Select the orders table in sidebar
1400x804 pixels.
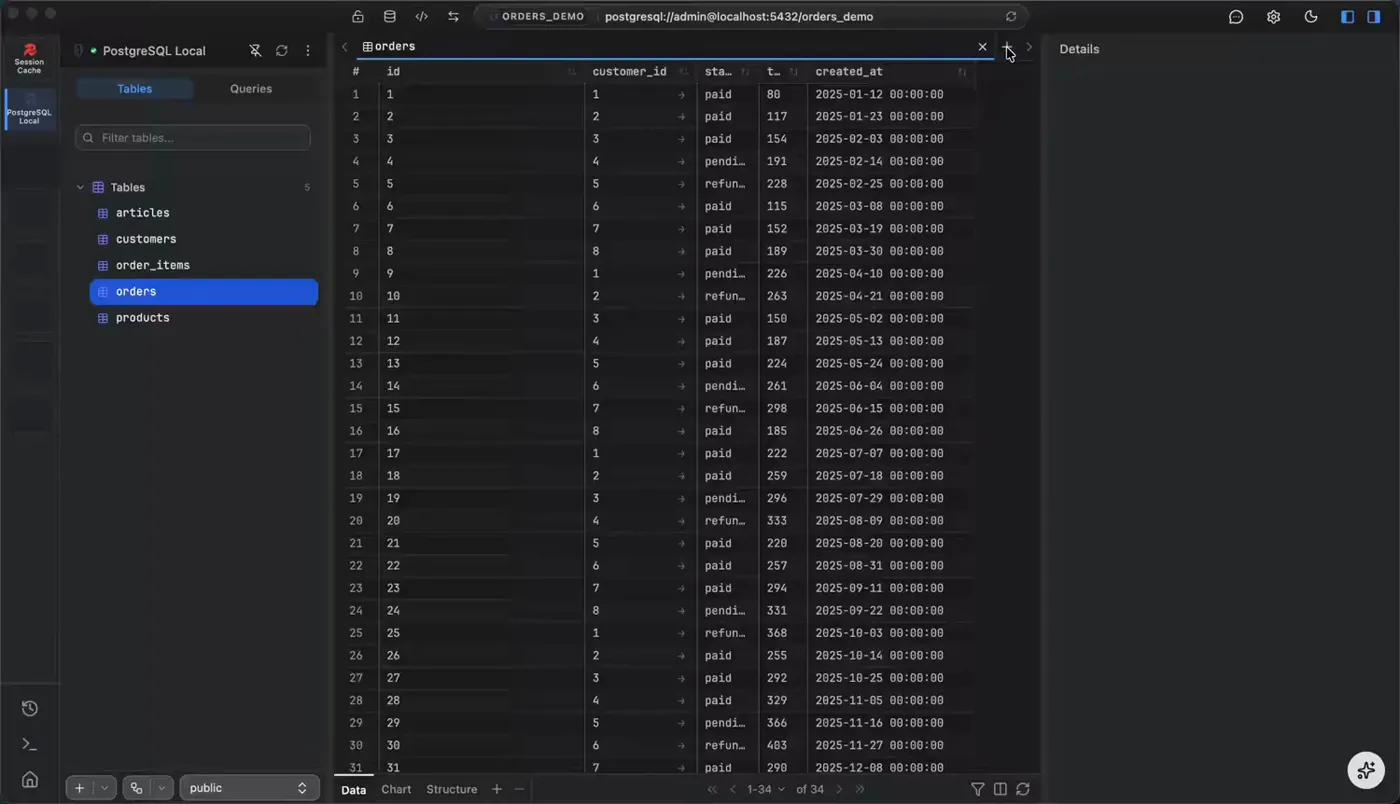(x=204, y=292)
